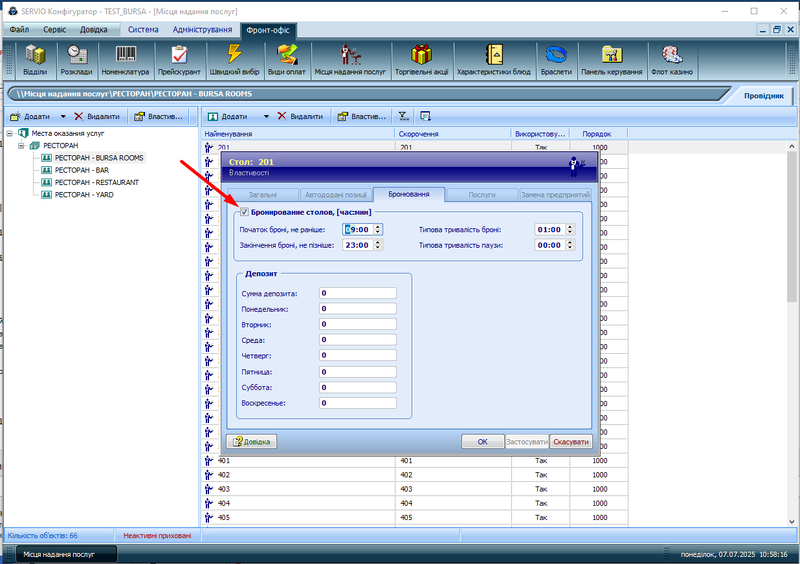Click the Розклади clock icon
The width and height of the screenshot is (800, 564).
76,58
